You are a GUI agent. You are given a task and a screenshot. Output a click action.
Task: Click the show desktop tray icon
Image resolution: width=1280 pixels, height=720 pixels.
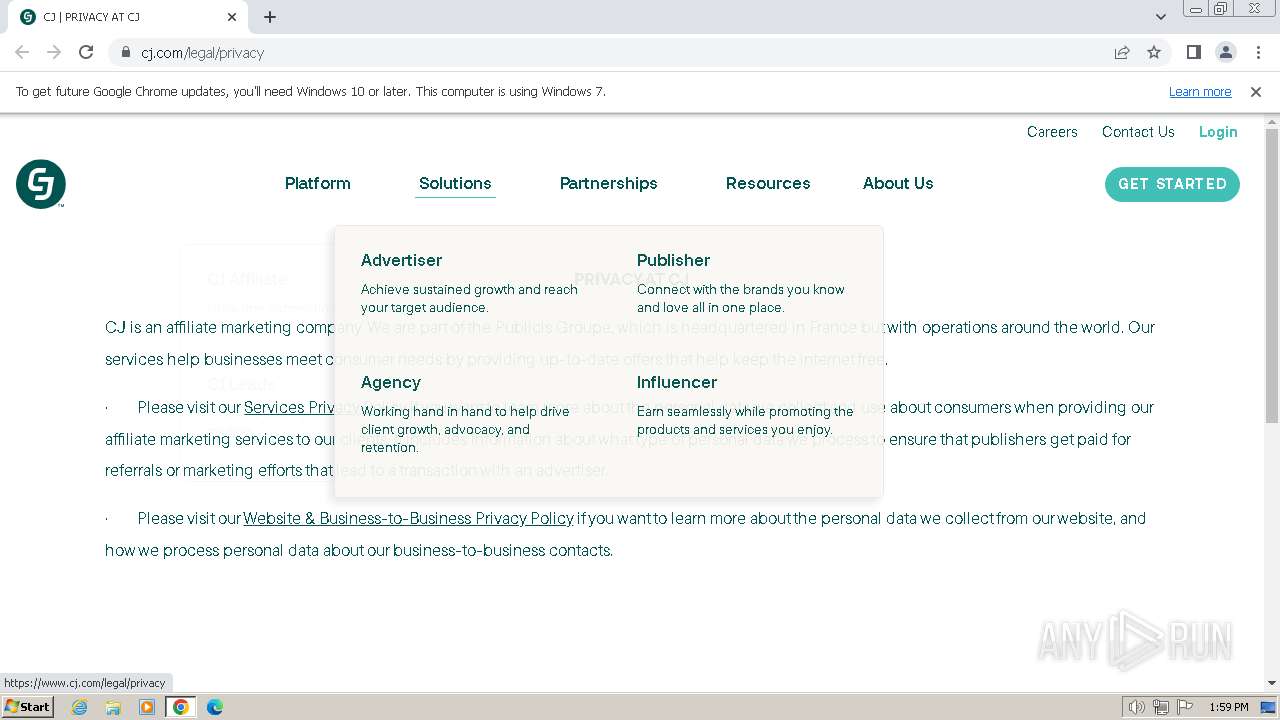coord(1268,707)
